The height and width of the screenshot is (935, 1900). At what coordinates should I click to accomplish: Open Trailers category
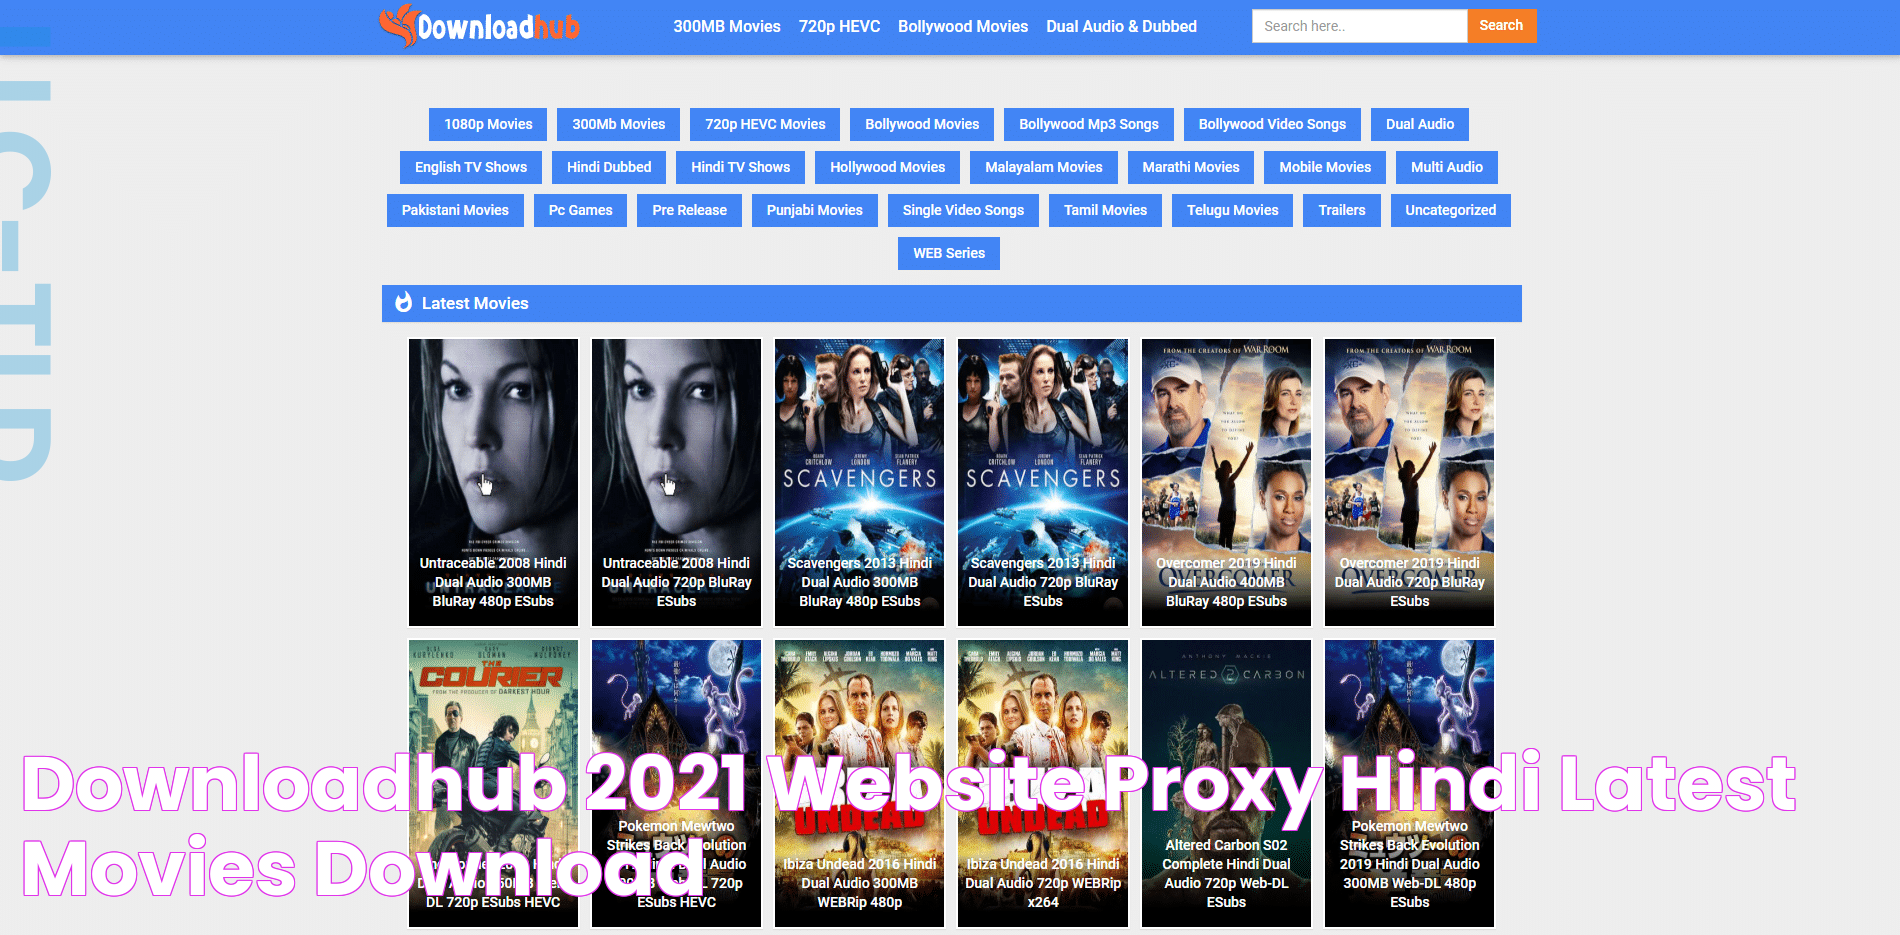click(1342, 210)
